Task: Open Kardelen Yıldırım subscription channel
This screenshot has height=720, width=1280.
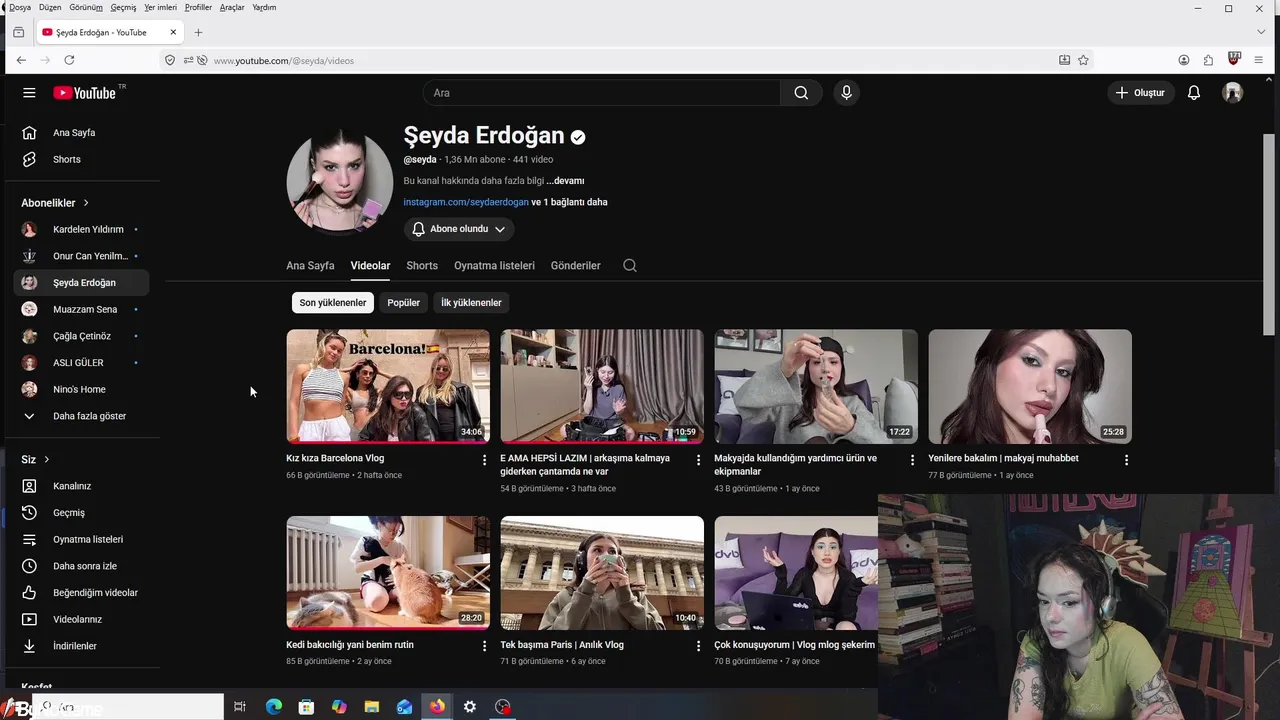Action: click(82, 230)
